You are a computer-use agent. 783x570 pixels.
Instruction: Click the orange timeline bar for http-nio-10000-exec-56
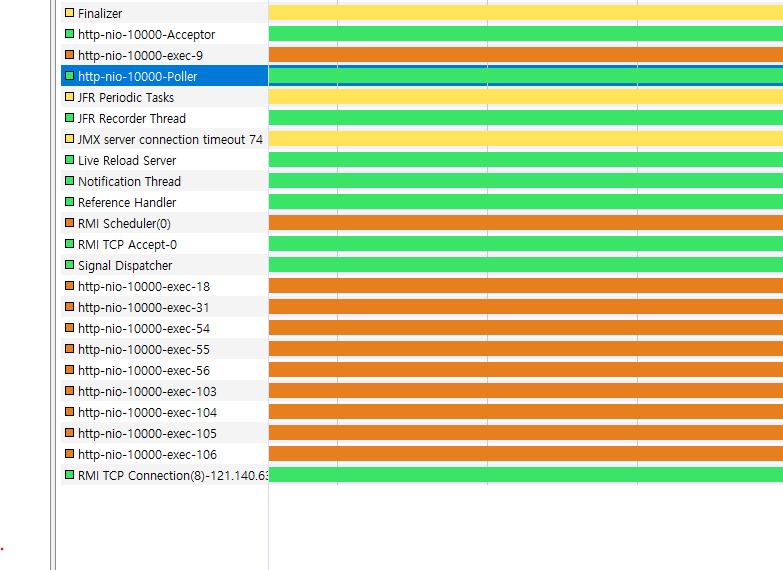[526, 369]
